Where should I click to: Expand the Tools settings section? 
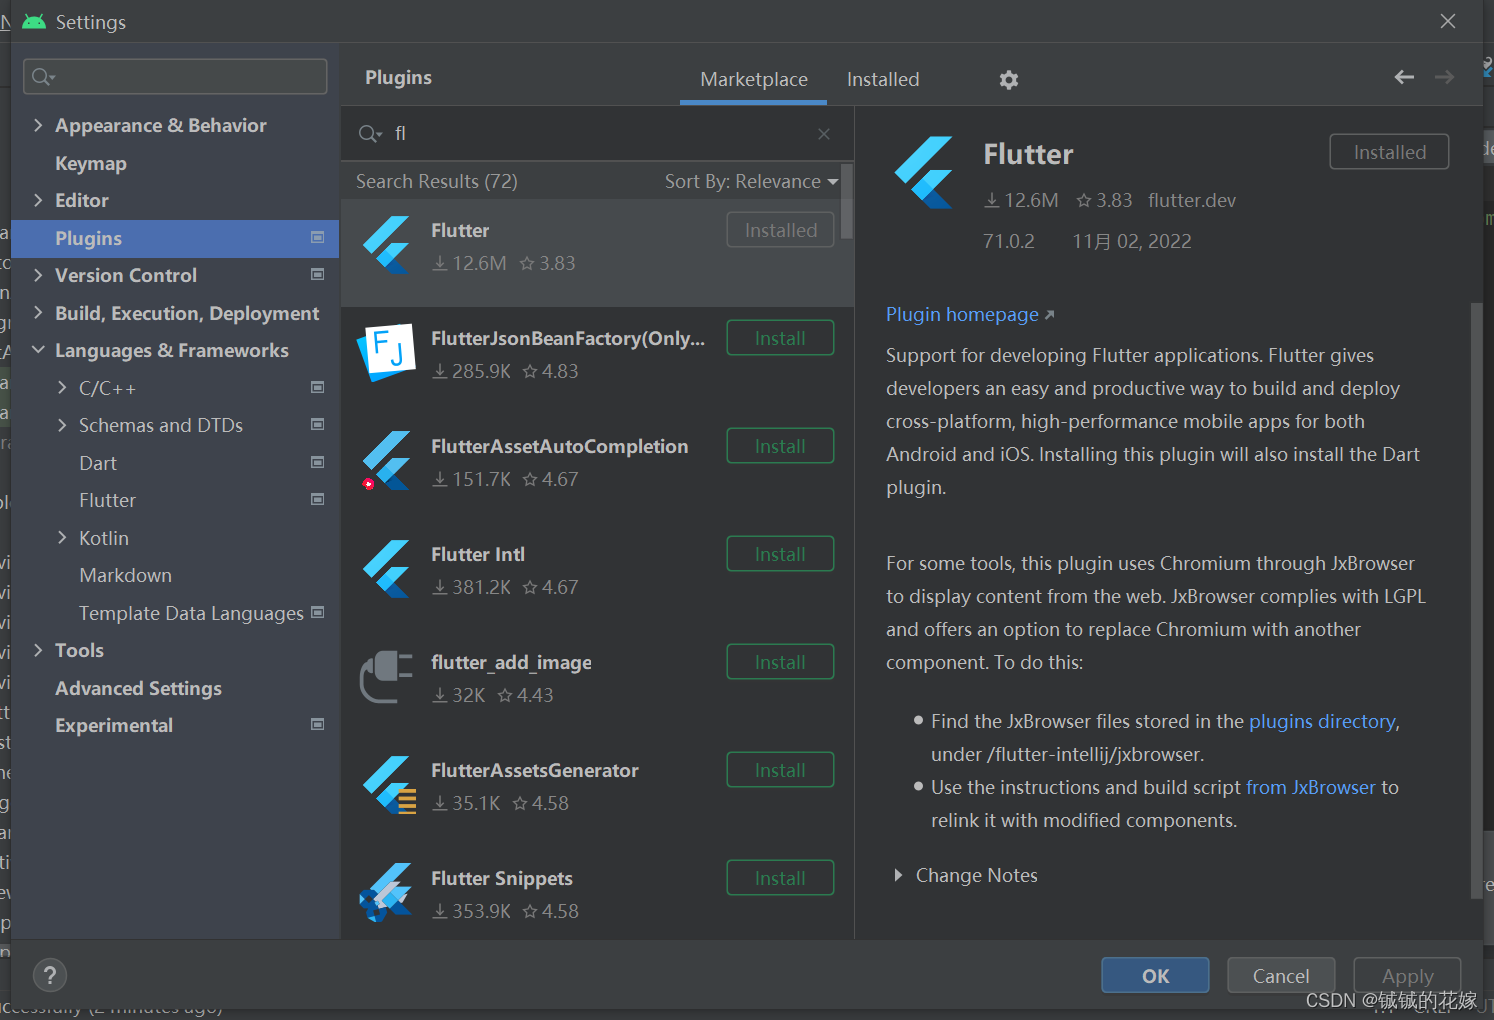38,650
